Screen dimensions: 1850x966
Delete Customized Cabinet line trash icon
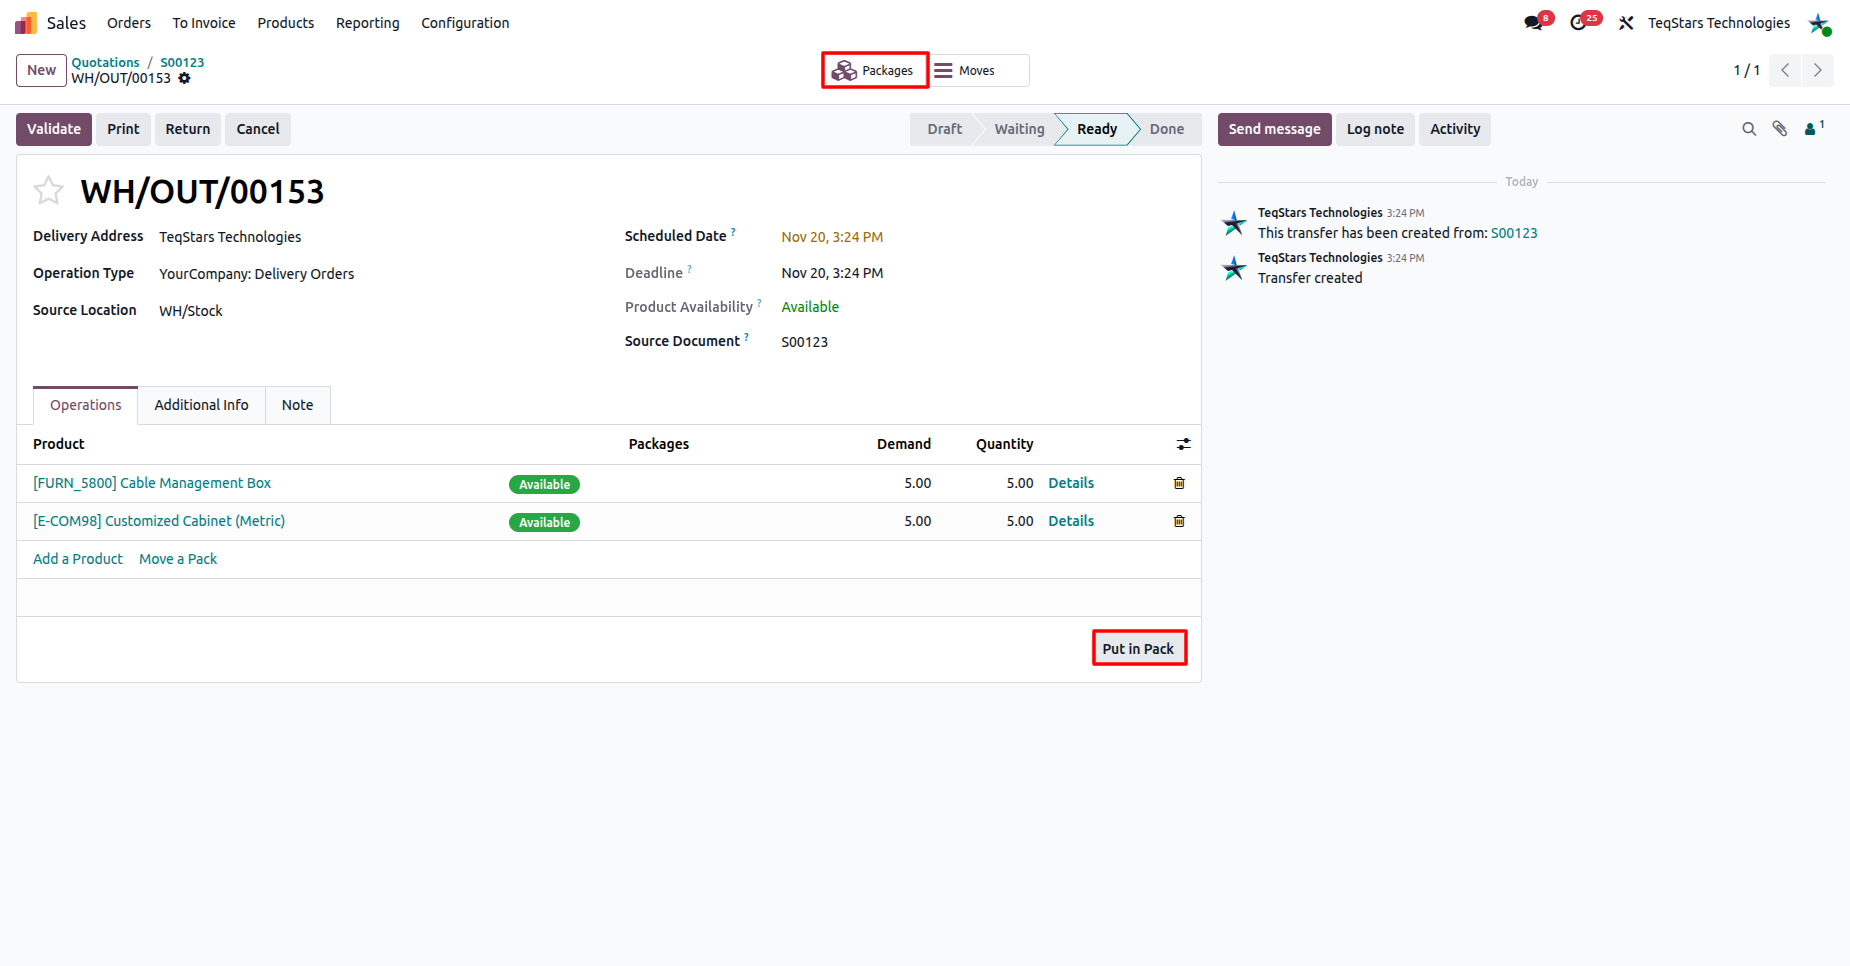point(1179,521)
